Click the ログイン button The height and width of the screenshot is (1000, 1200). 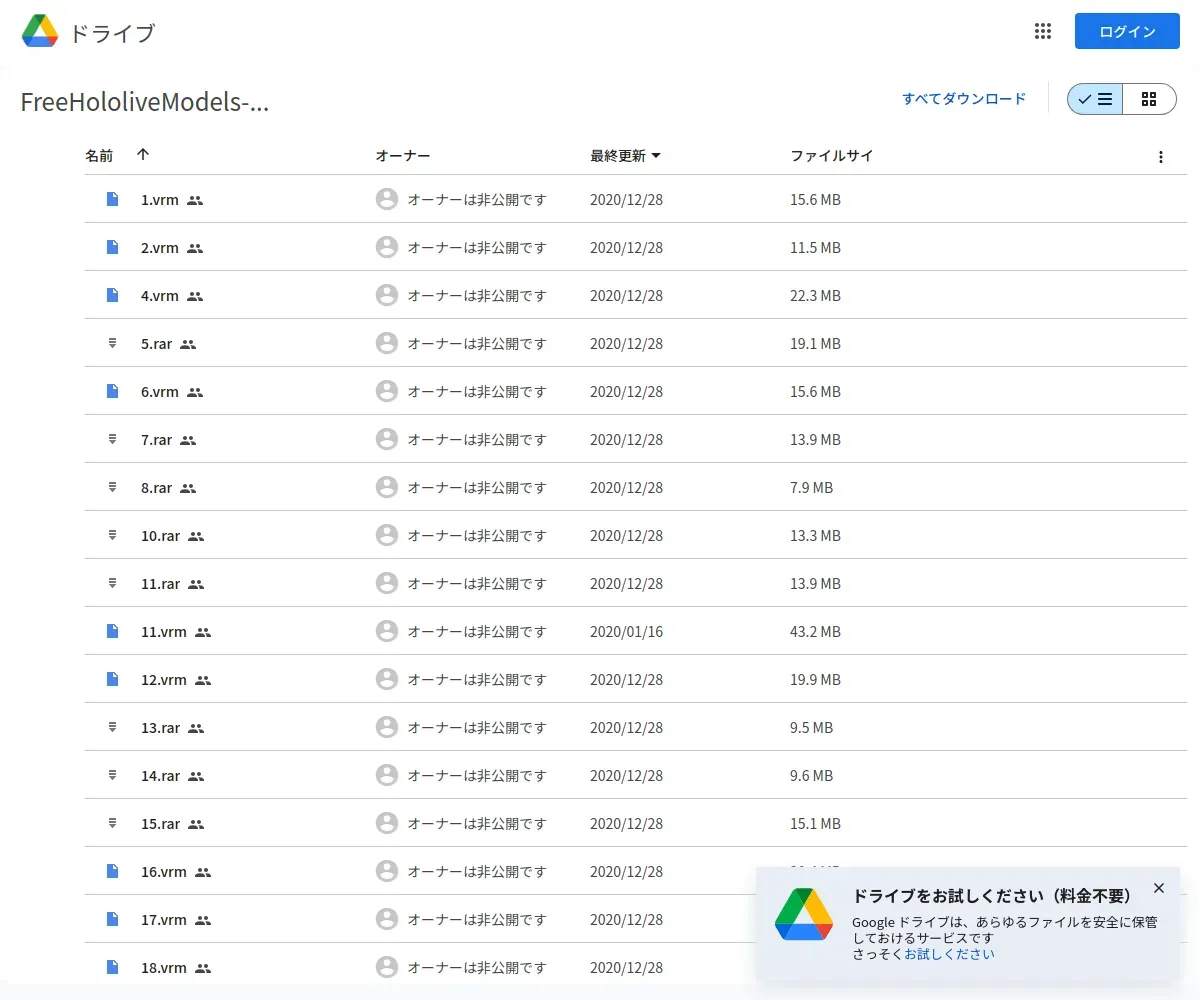click(1127, 31)
